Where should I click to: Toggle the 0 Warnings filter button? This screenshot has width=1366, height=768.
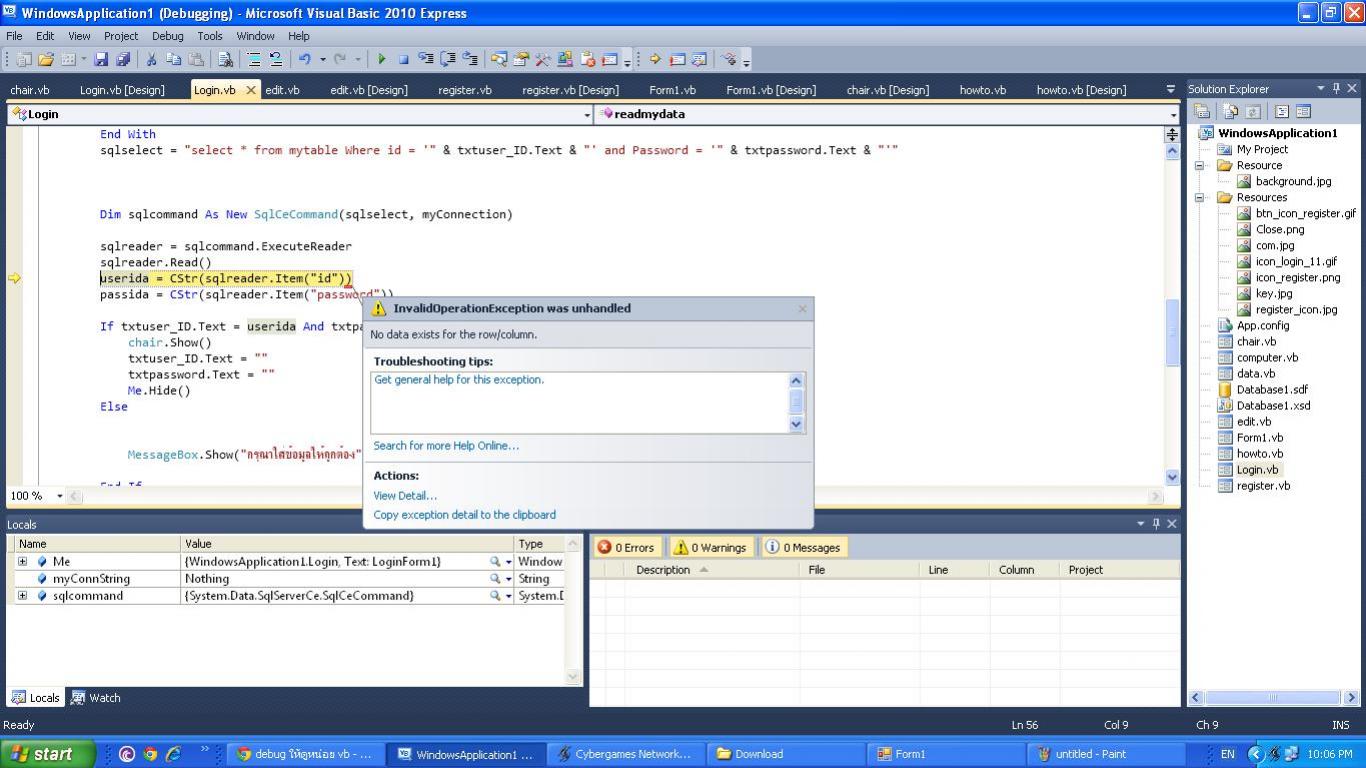709,547
